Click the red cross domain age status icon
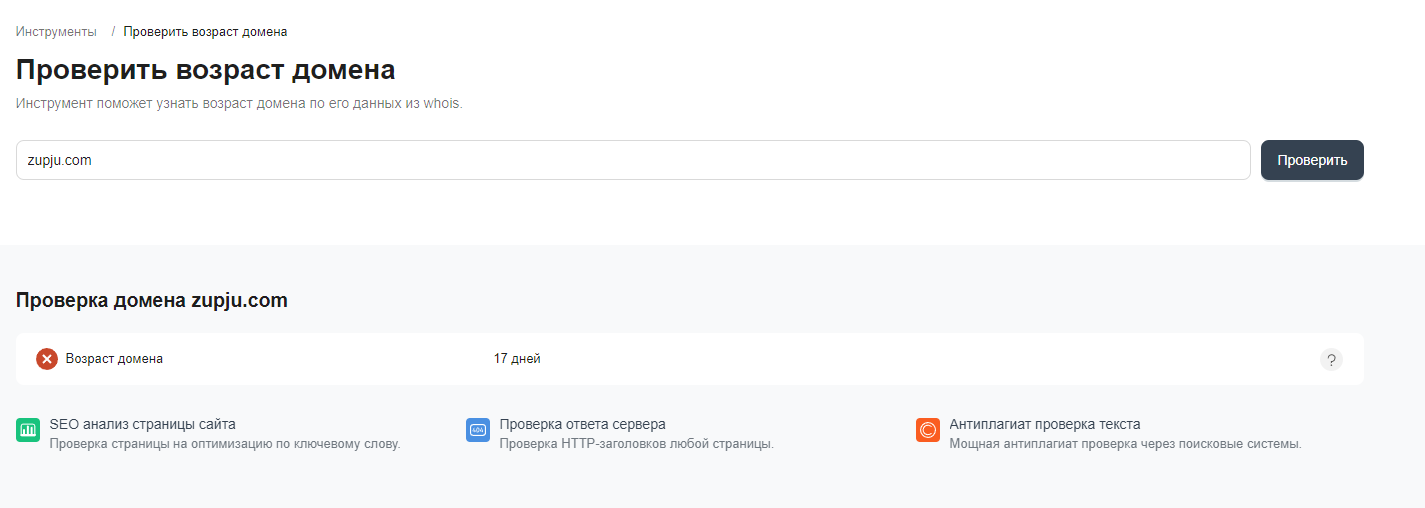Viewport: 1425px width, 508px height. point(47,359)
